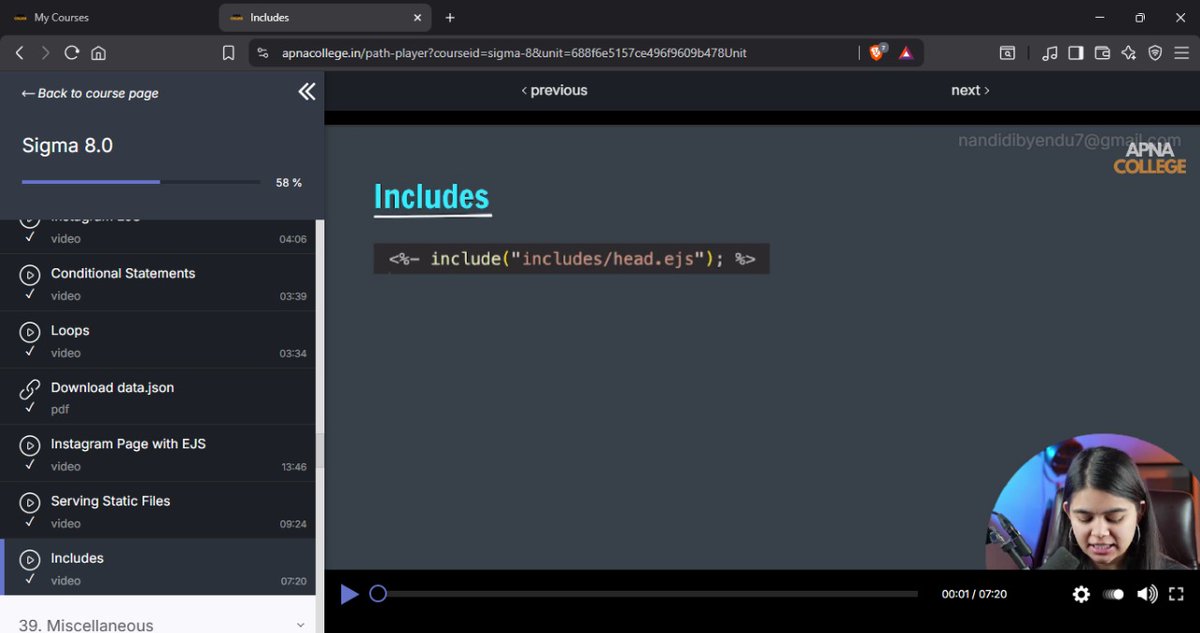Toggle completion checkmark under Download data.json

[x=30, y=409]
